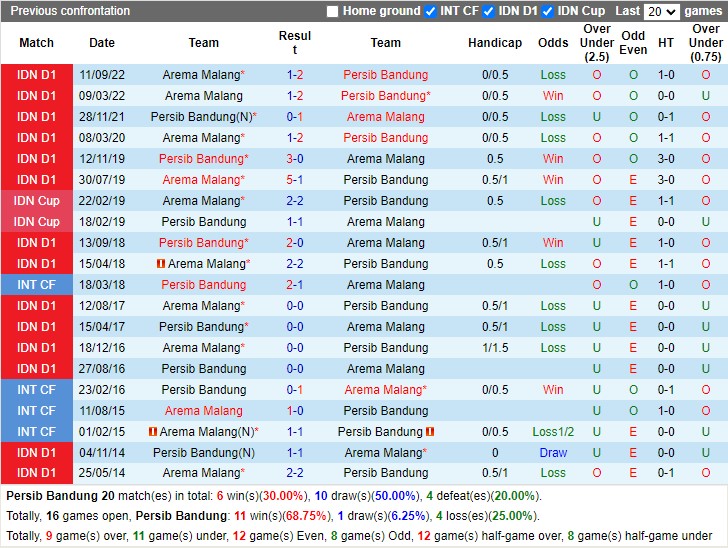
Task: Click red card icon before Arema Malang(N) 01/02/15
Action: (x=153, y=431)
